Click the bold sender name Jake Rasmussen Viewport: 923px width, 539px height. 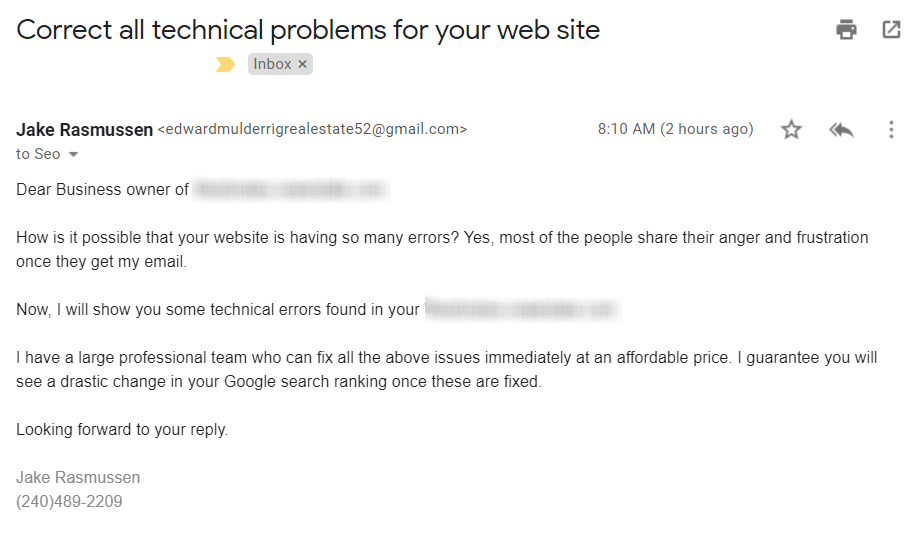click(85, 129)
